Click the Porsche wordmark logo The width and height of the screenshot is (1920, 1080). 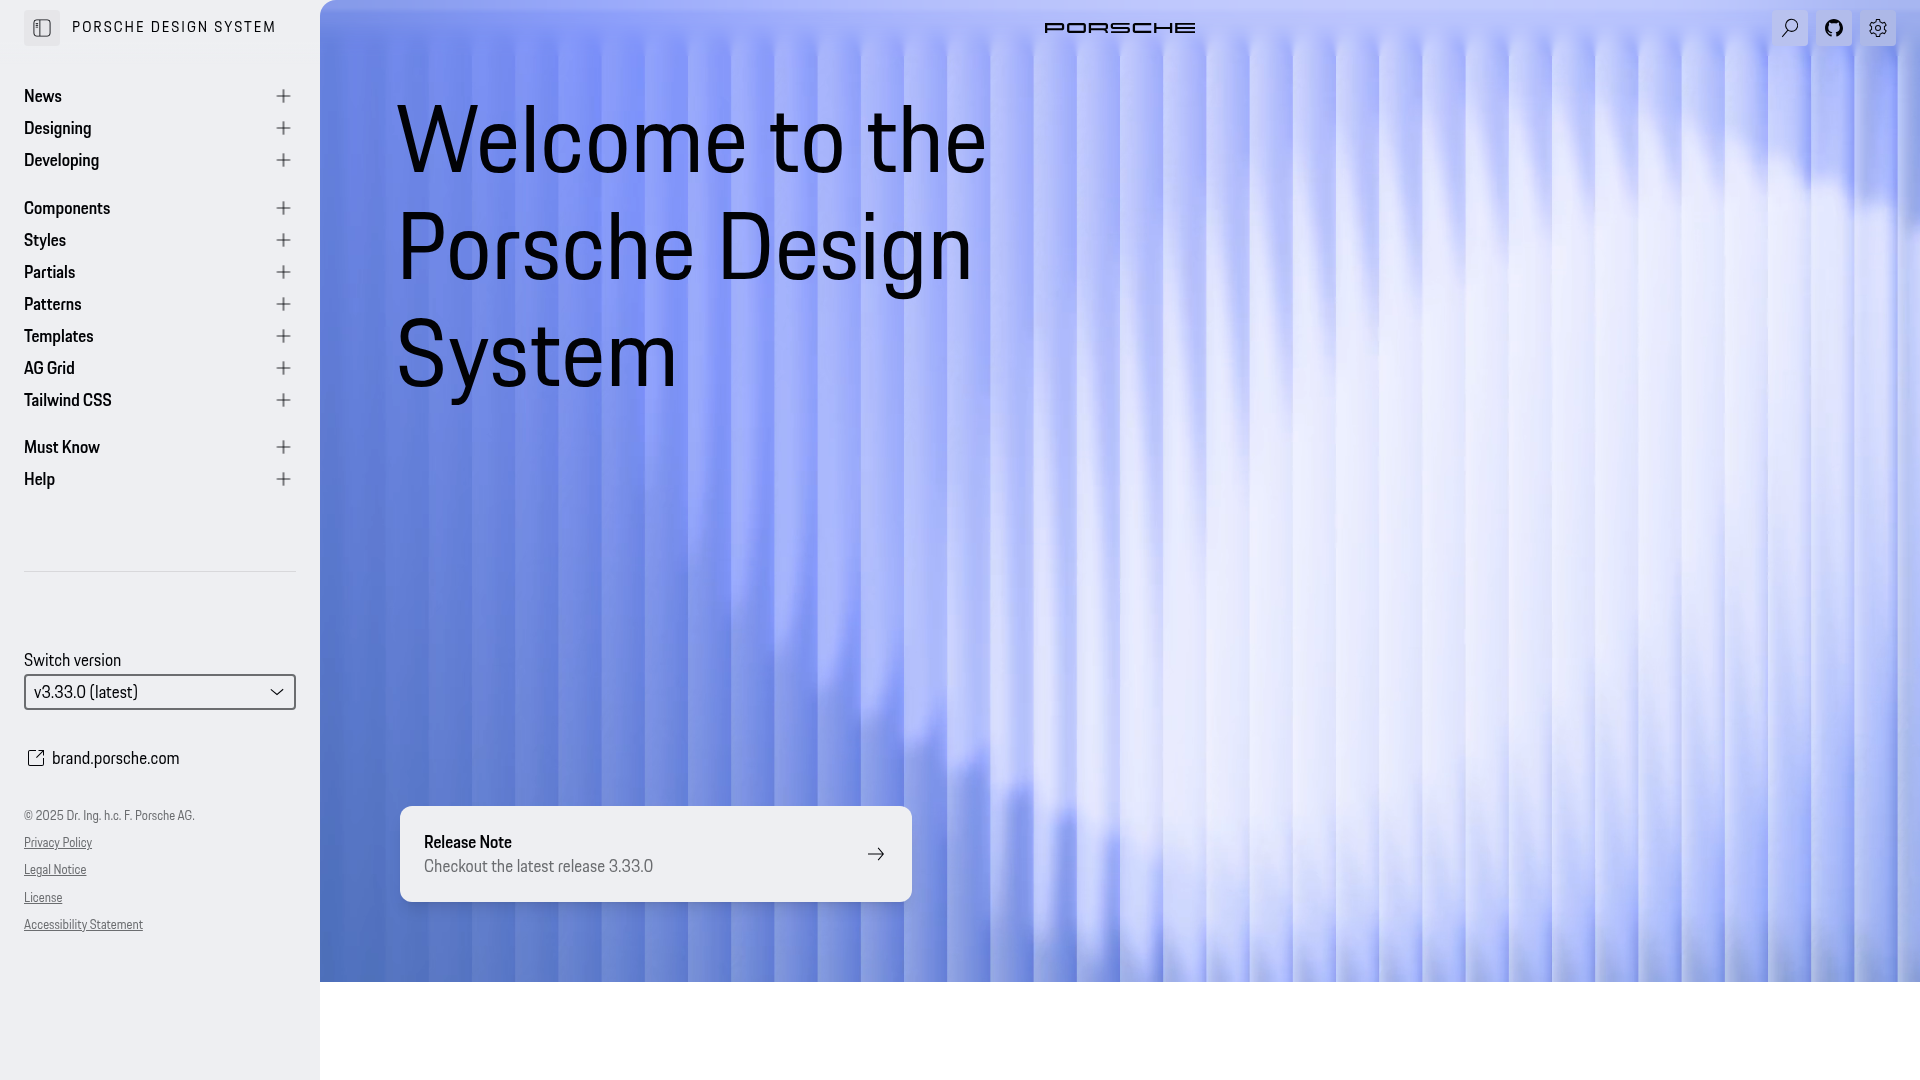[x=1120, y=28]
